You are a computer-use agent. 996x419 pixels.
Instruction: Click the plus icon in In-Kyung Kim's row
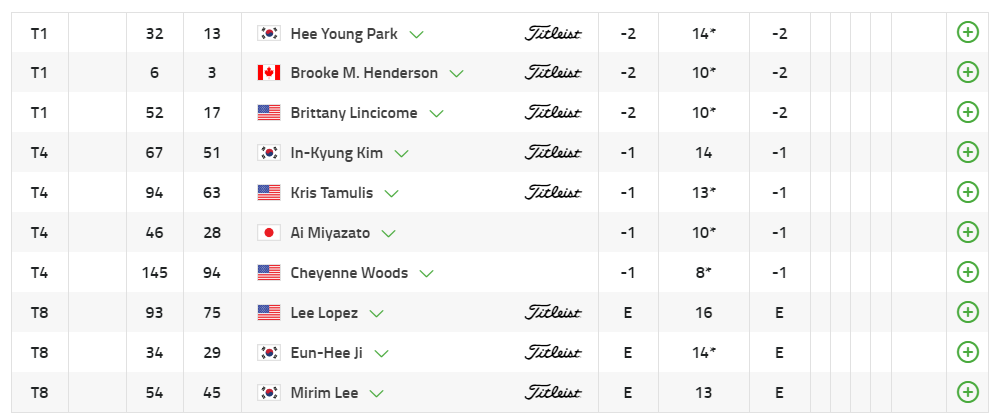[x=967, y=152]
